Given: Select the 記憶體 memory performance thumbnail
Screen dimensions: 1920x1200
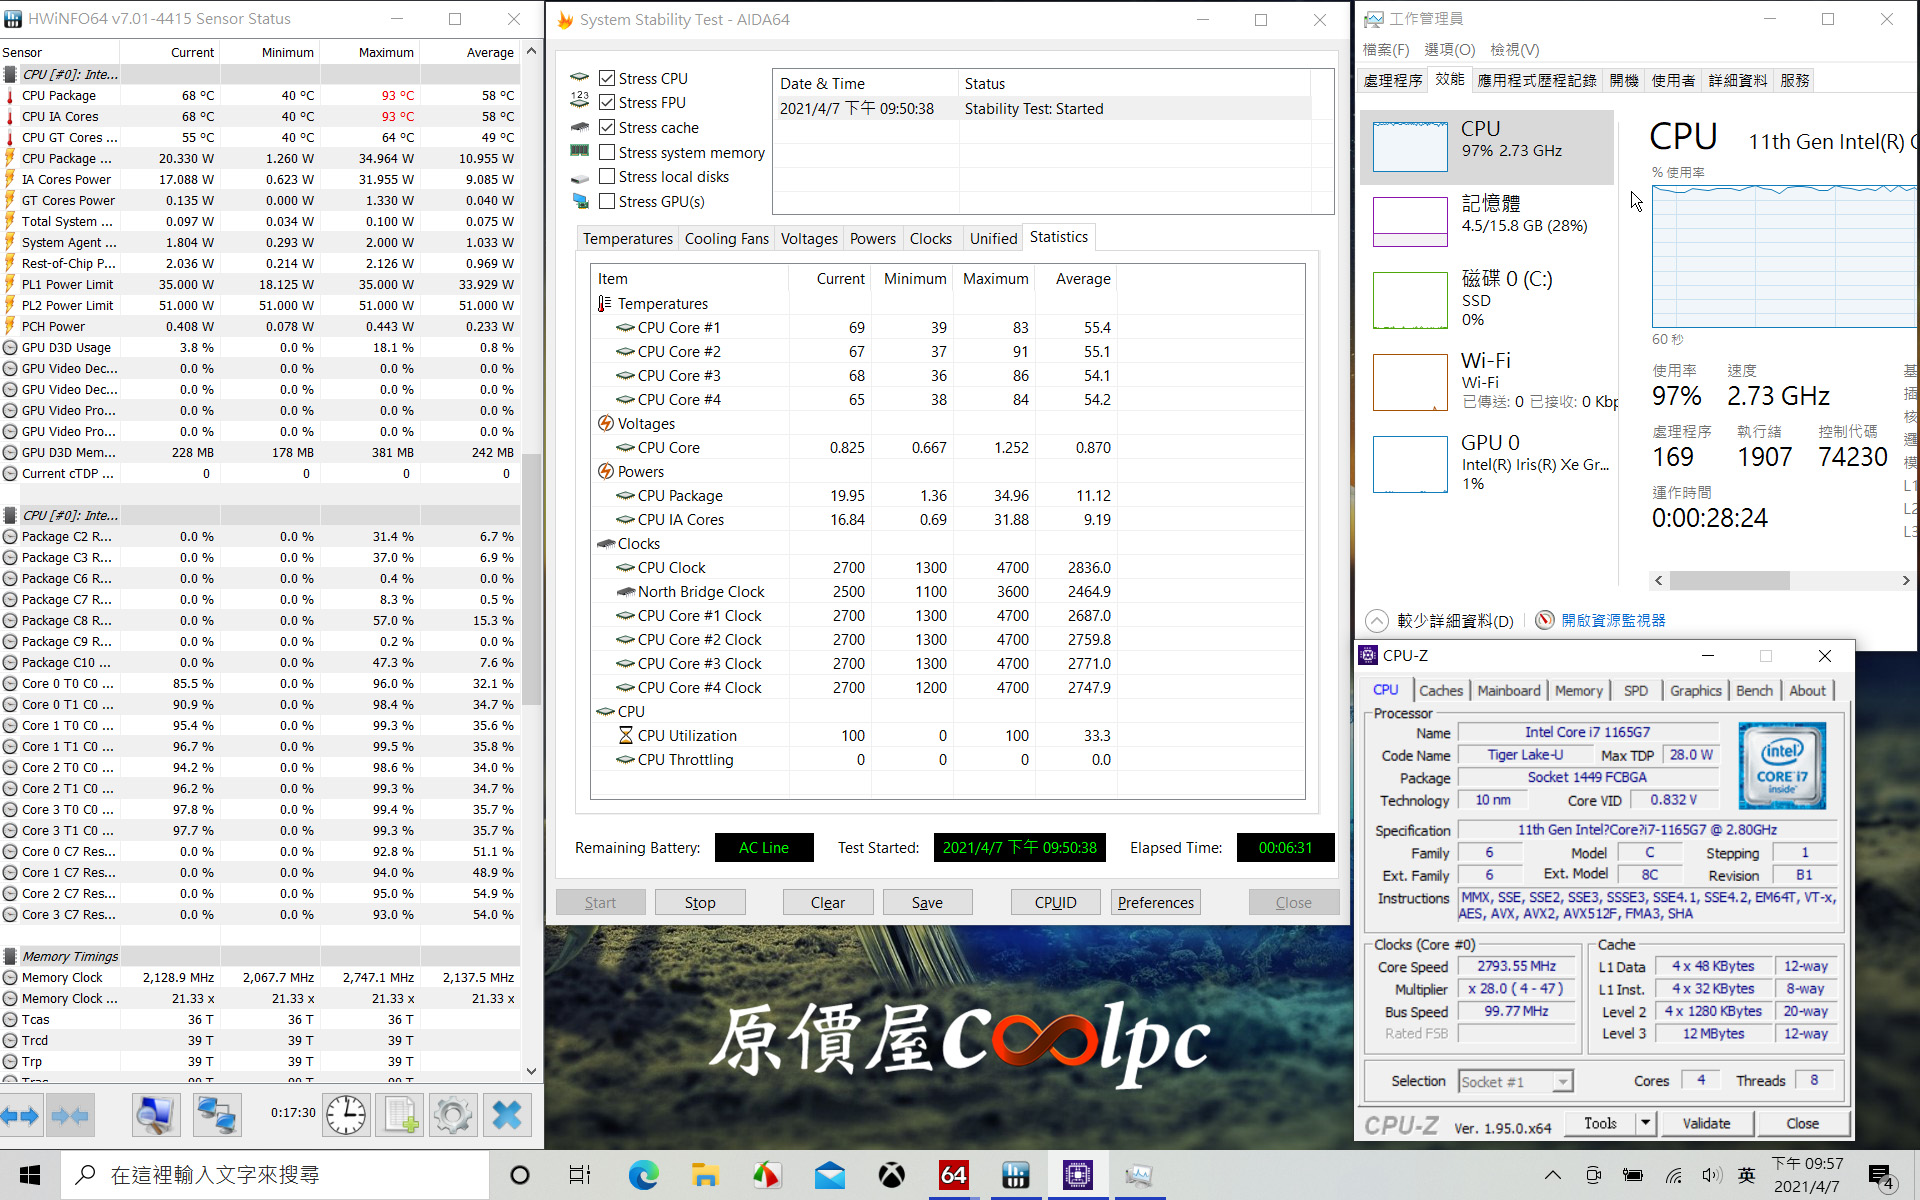Looking at the screenshot, I should [x=1410, y=221].
